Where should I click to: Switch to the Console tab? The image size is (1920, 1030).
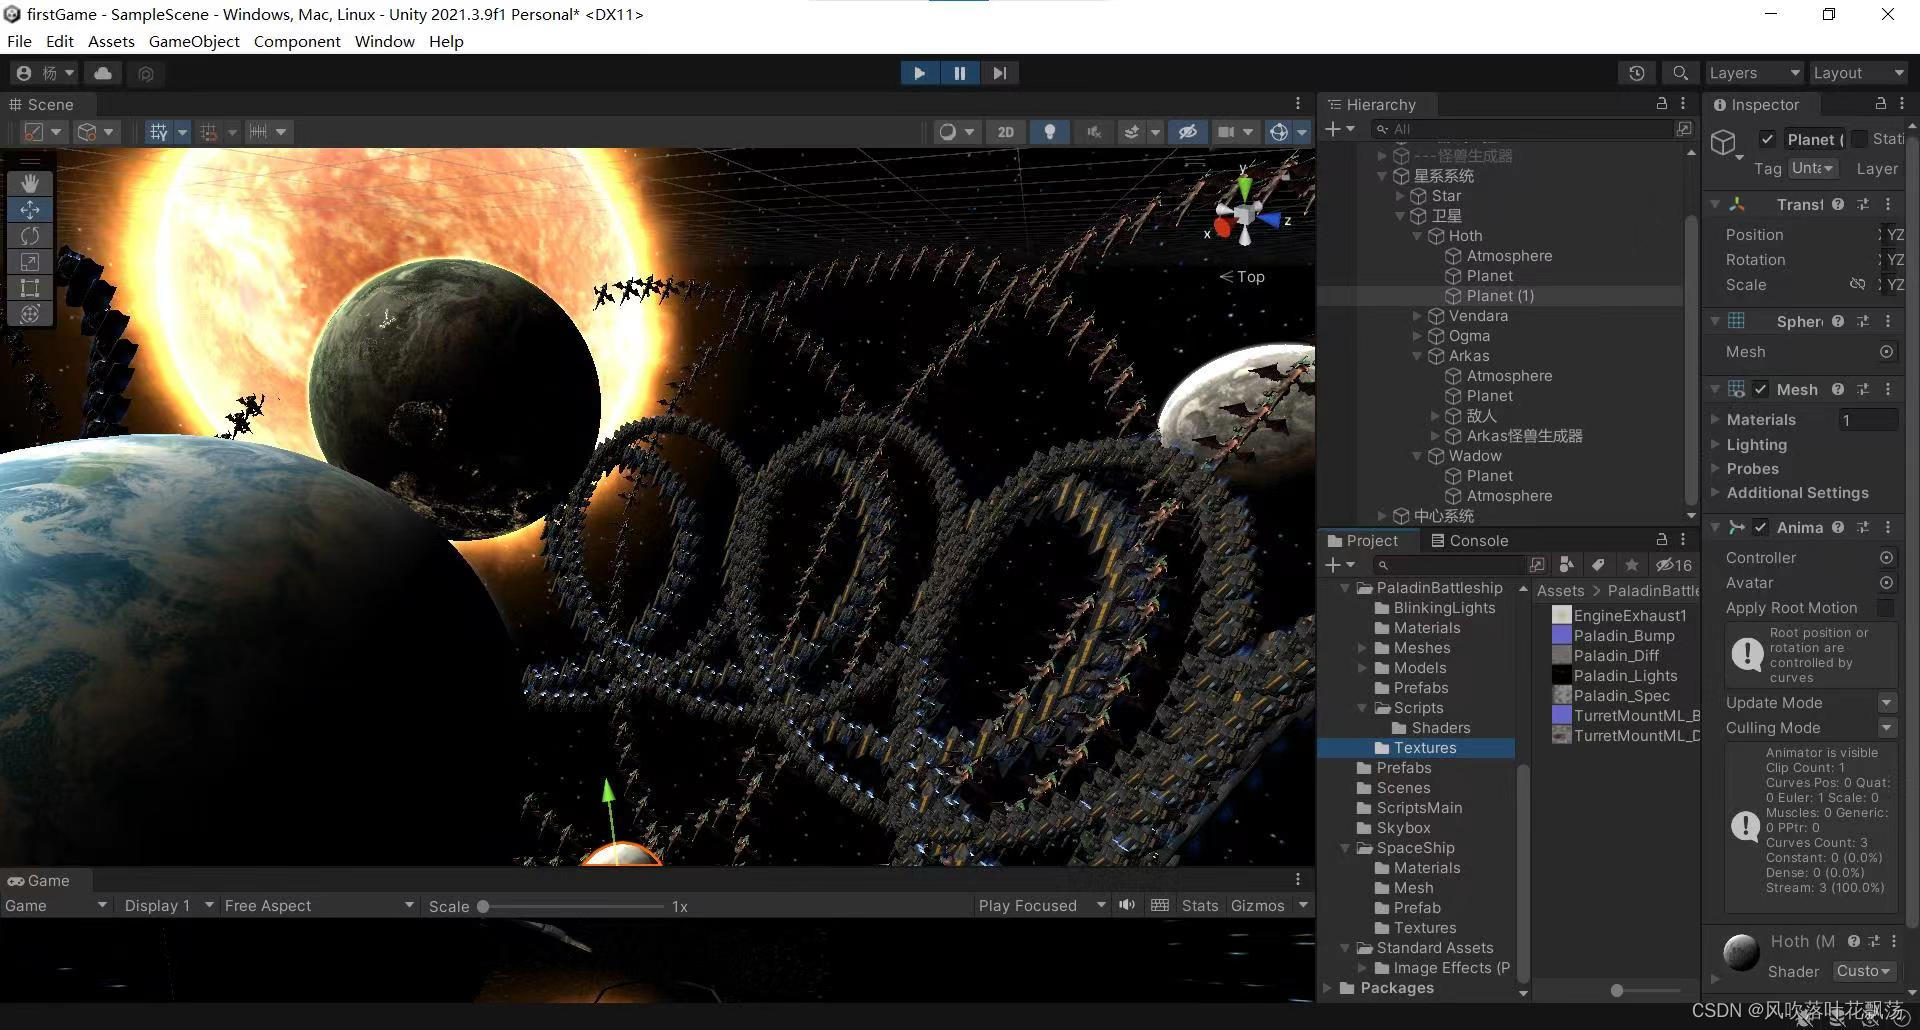click(x=1469, y=540)
